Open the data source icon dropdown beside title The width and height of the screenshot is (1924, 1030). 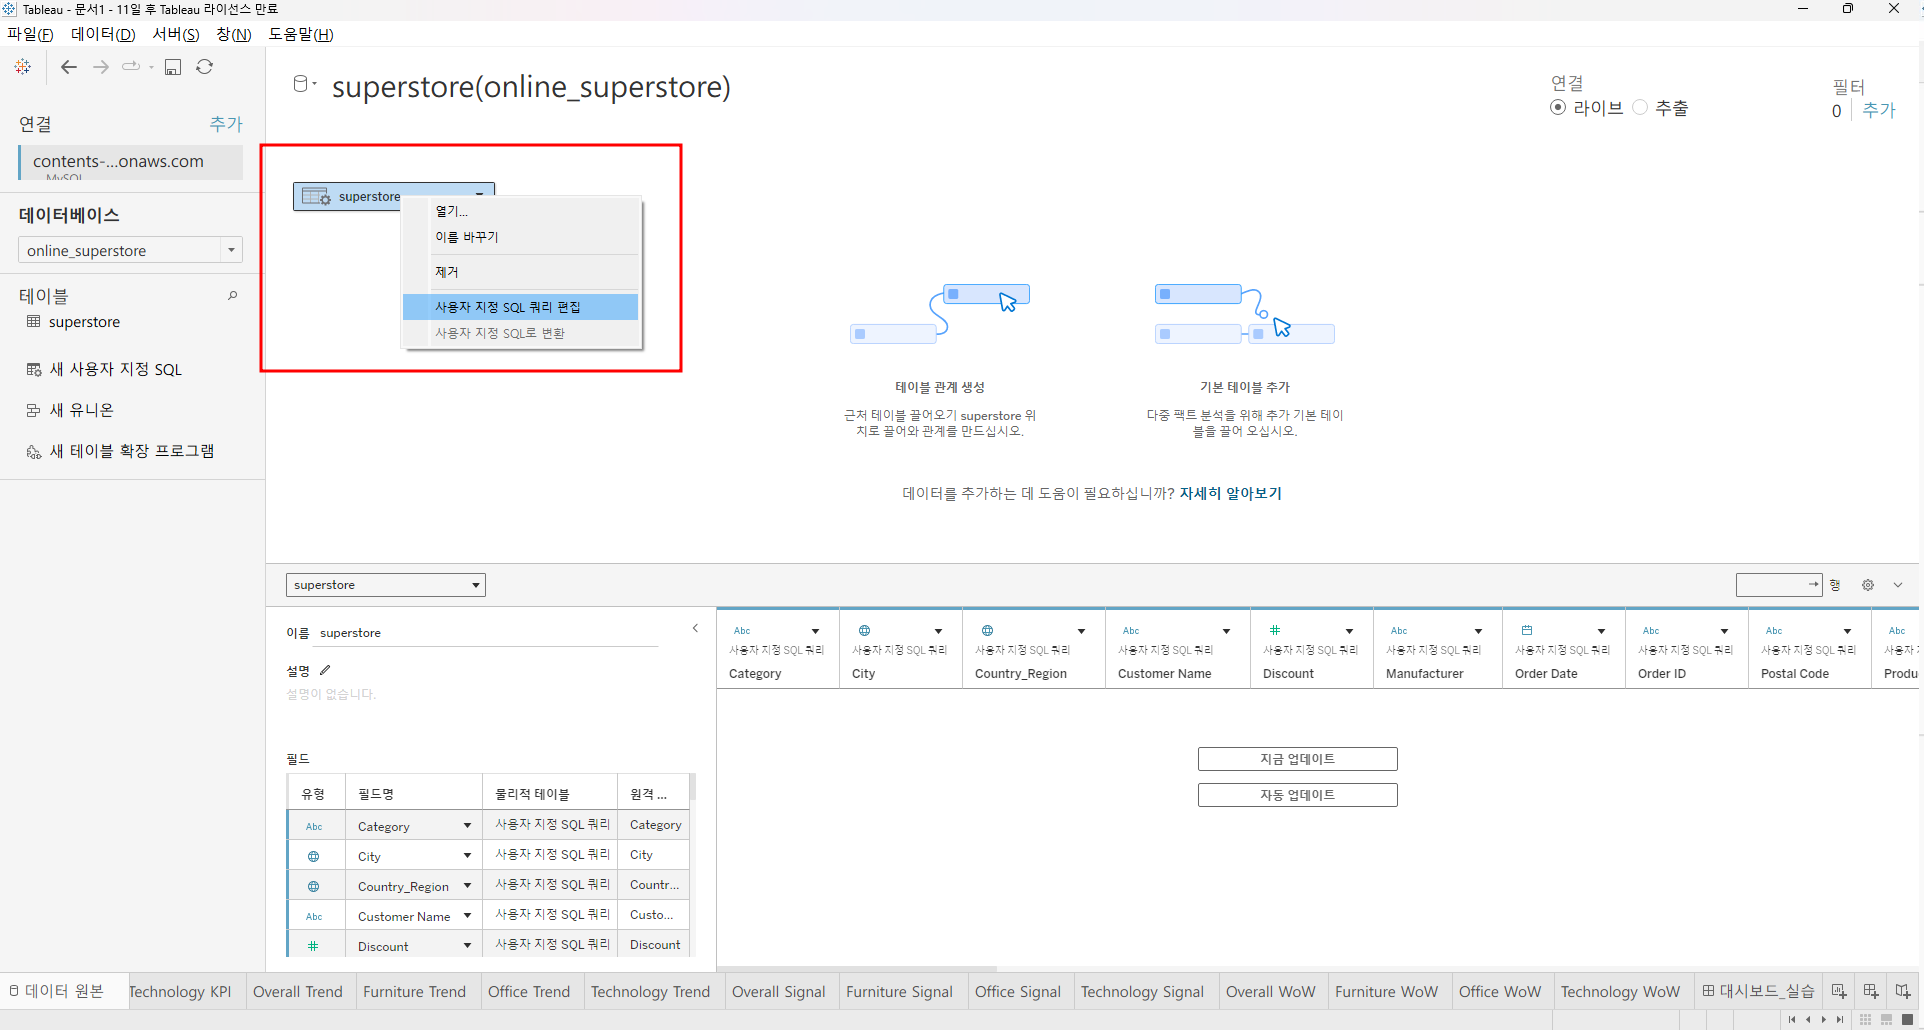point(304,84)
